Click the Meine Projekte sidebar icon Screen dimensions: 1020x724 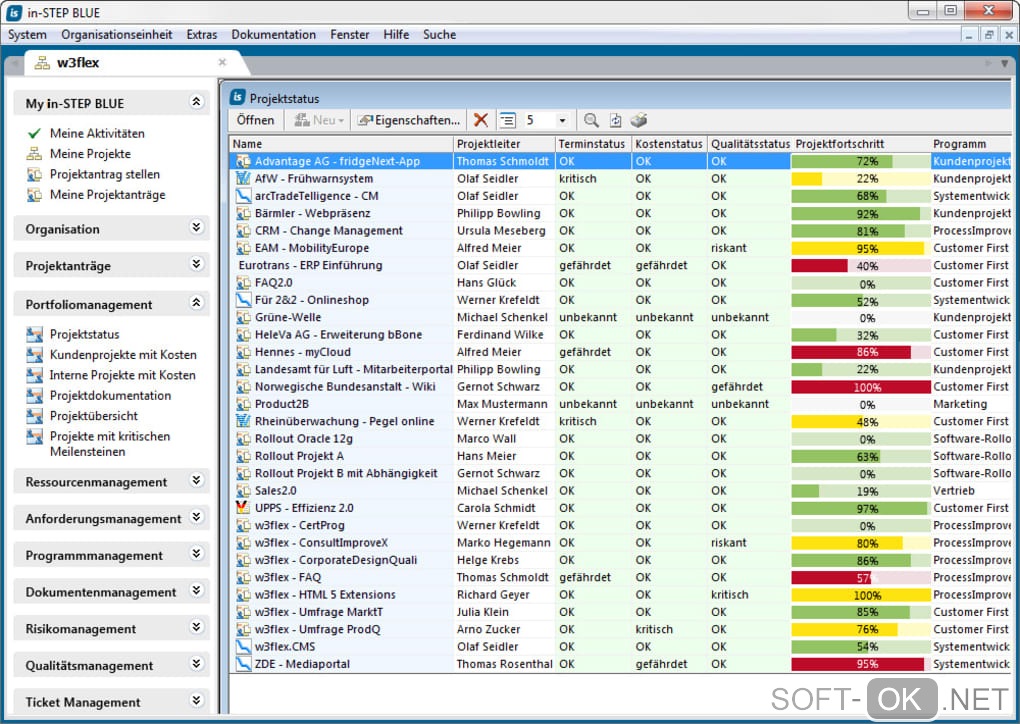point(34,154)
